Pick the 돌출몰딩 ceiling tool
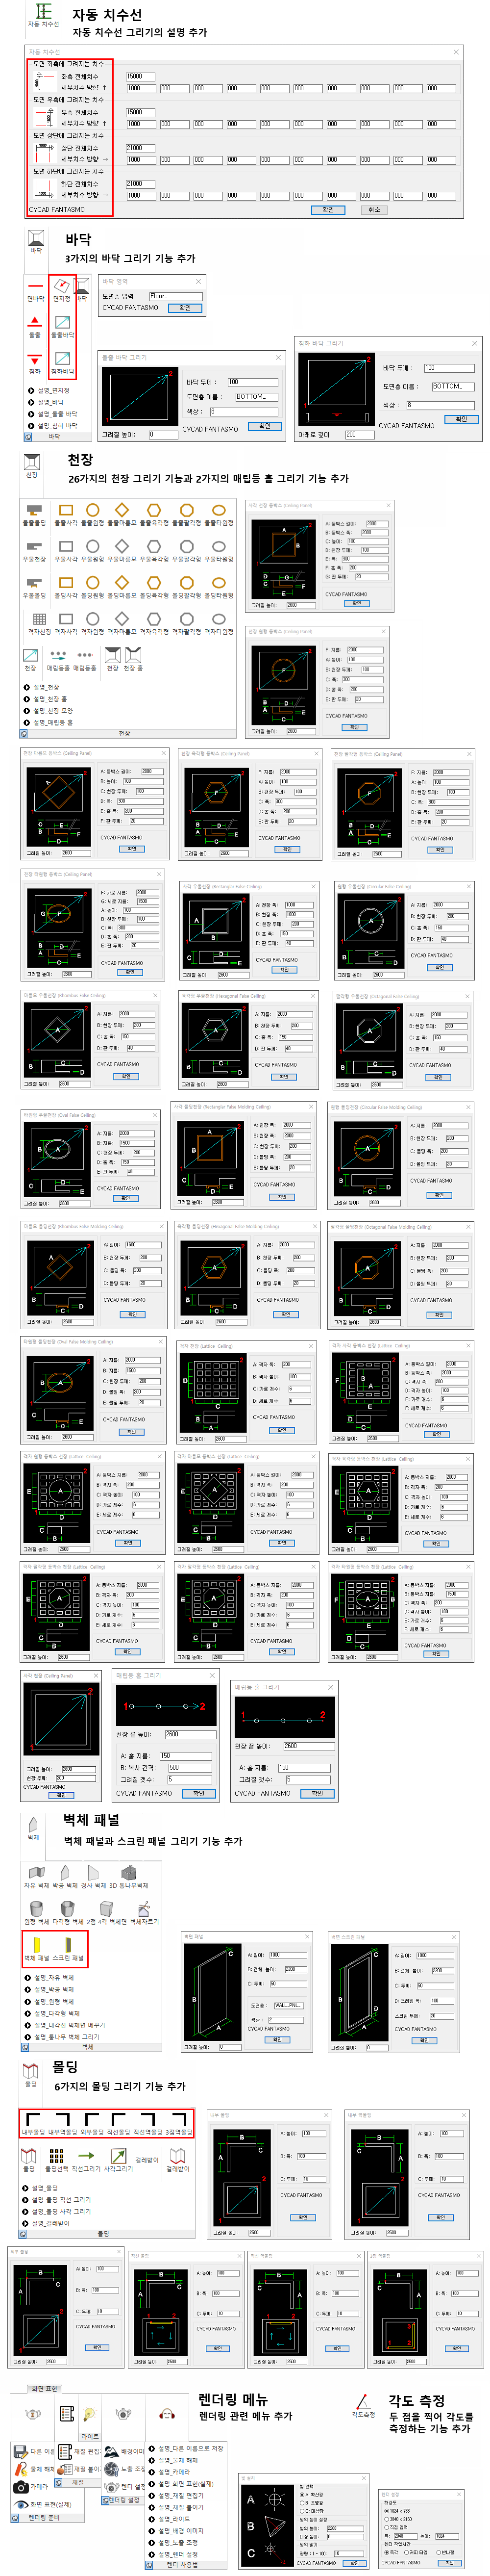Screen dimensions: 490x2576 point(34,515)
